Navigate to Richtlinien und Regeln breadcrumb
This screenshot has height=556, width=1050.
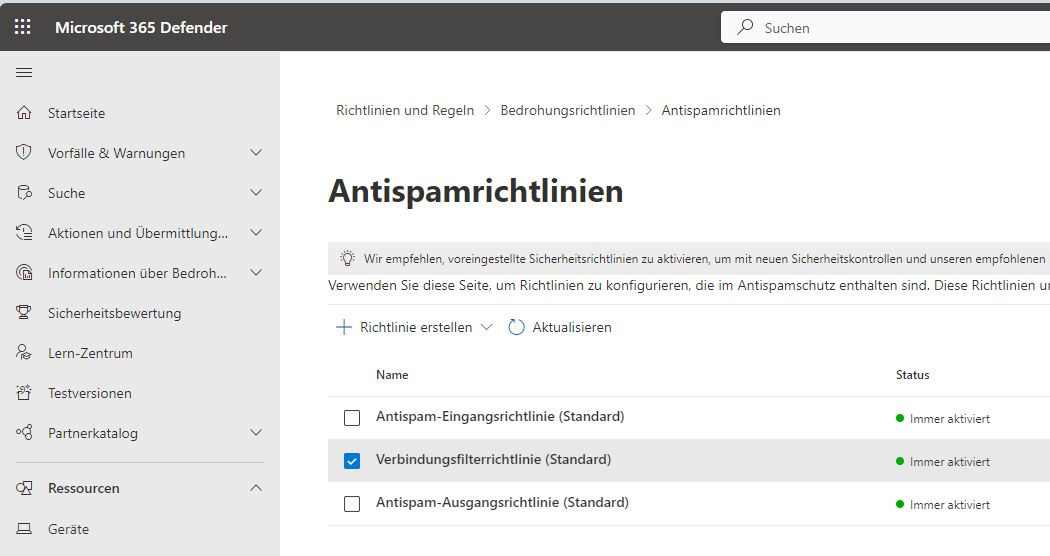point(405,110)
